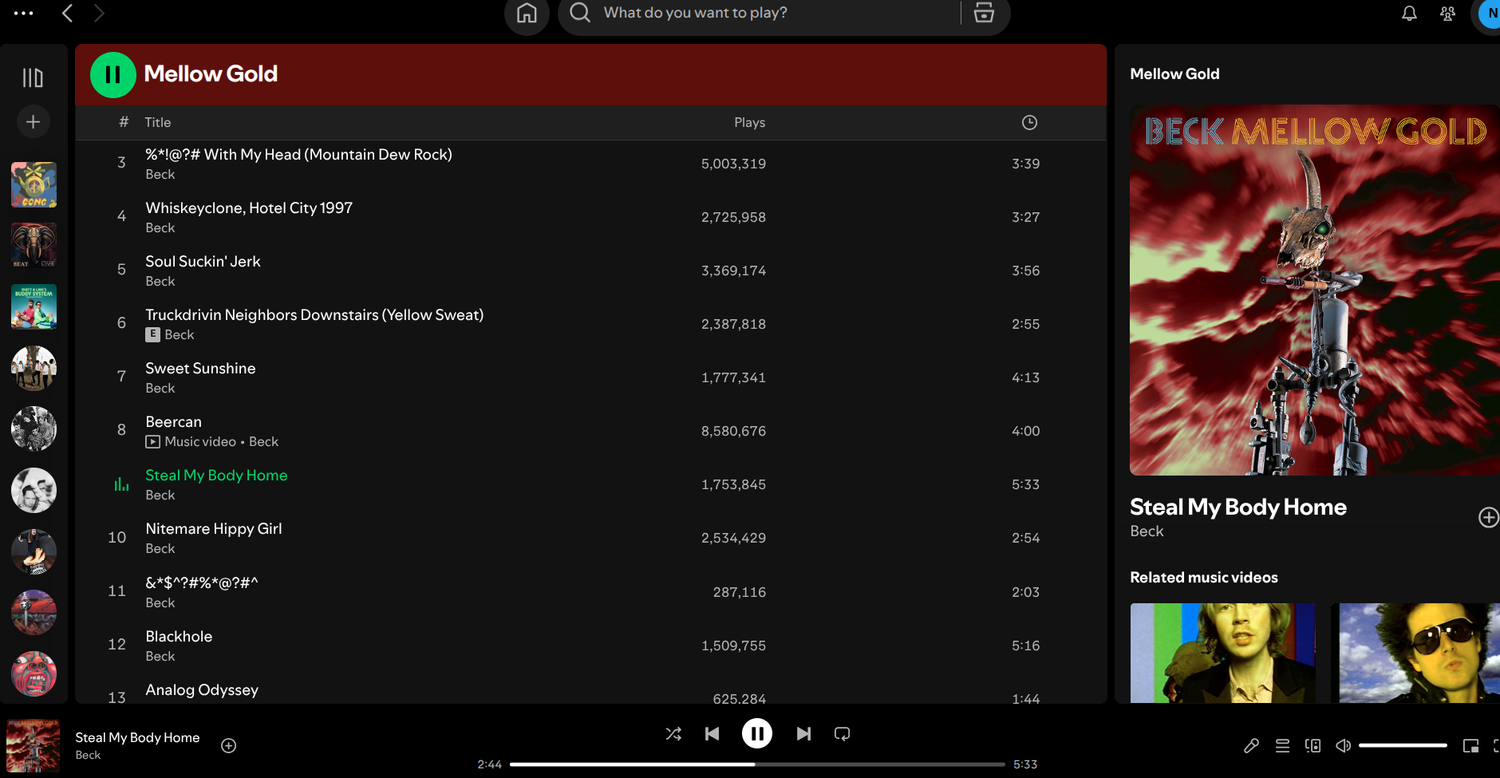Adjust the volume slider

[1403, 745]
